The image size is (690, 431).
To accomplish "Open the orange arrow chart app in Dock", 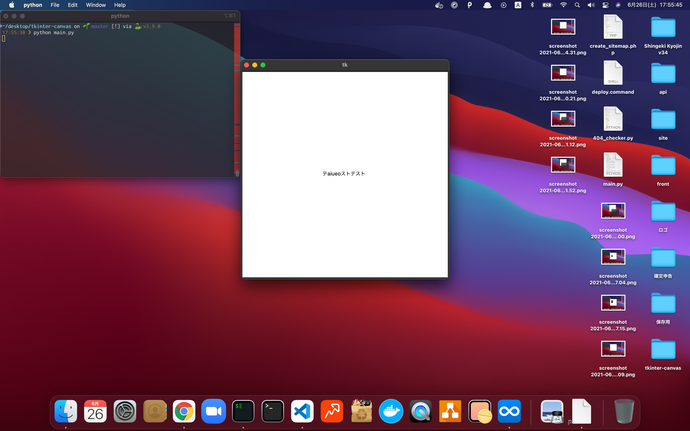I will coord(332,411).
